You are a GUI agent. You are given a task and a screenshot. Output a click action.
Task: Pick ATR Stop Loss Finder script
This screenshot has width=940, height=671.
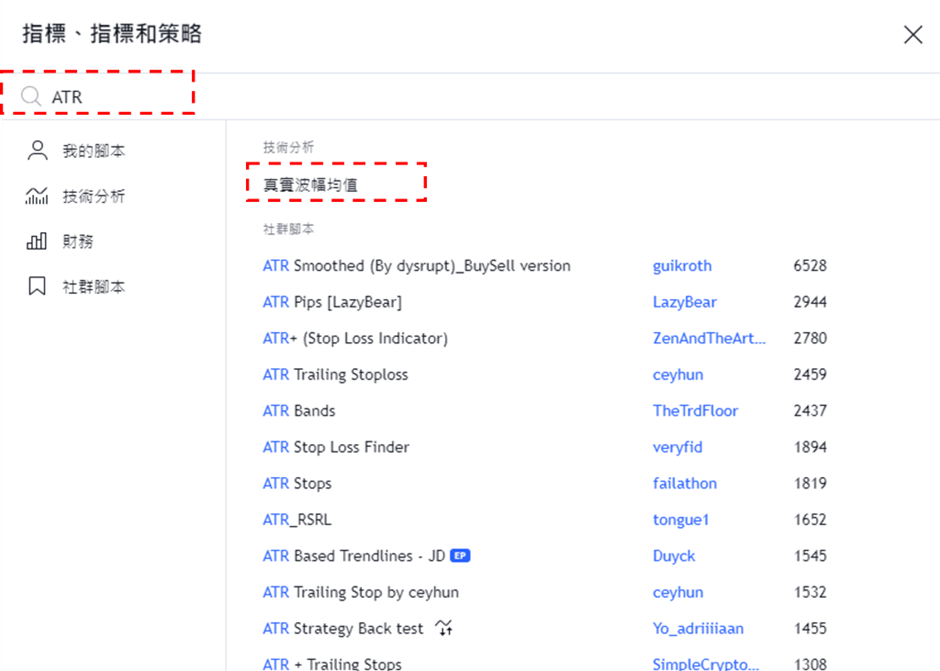336,447
